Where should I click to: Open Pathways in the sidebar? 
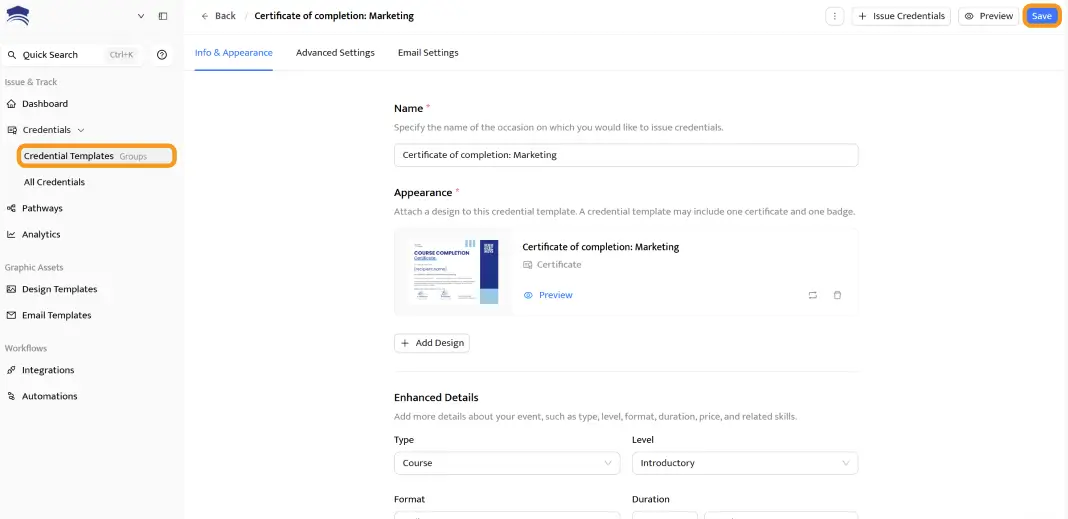[x=42, y=208]
